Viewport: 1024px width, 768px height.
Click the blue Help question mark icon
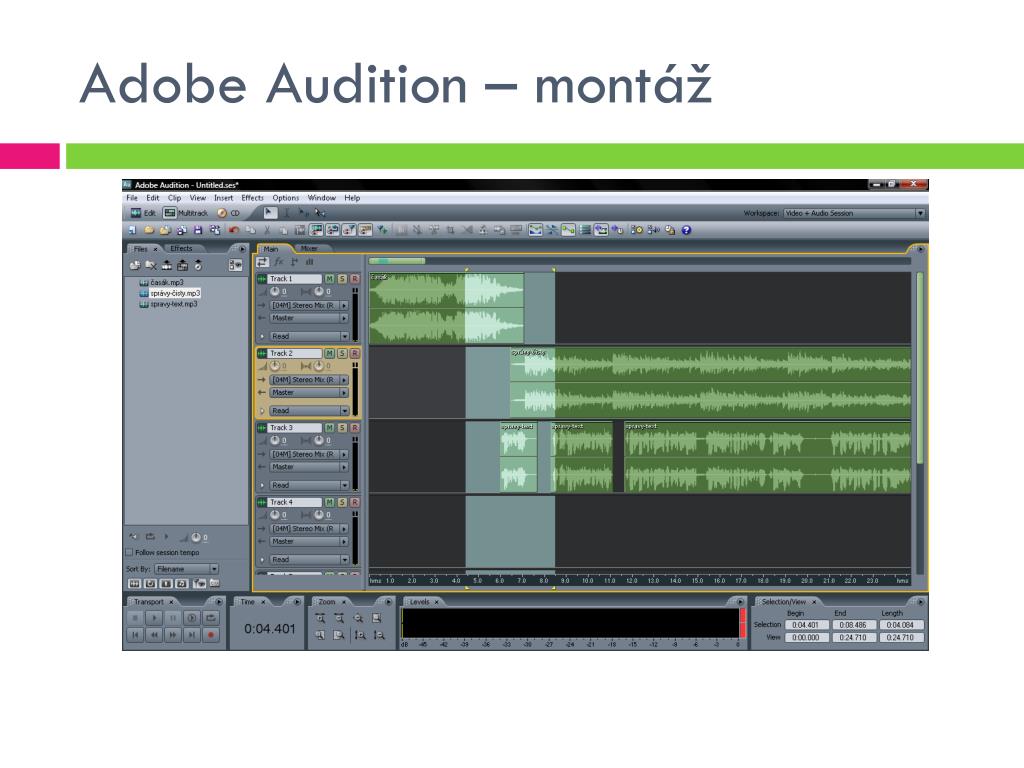coord(686,230)
